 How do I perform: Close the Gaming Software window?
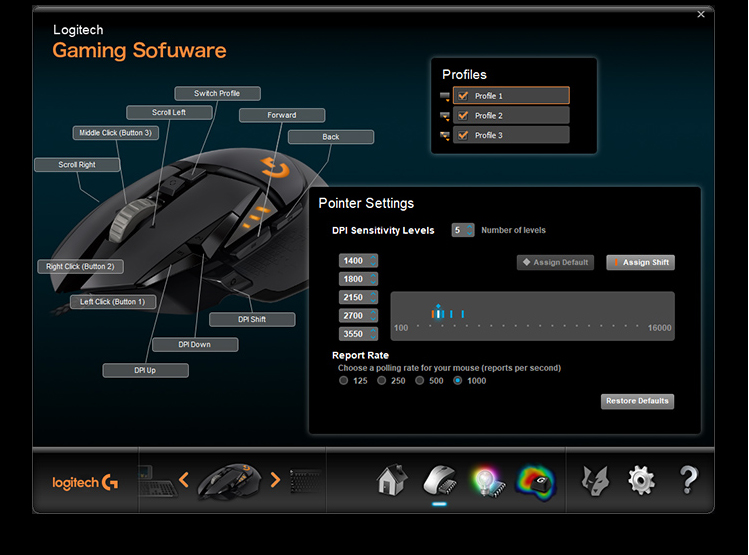[701, 14]
